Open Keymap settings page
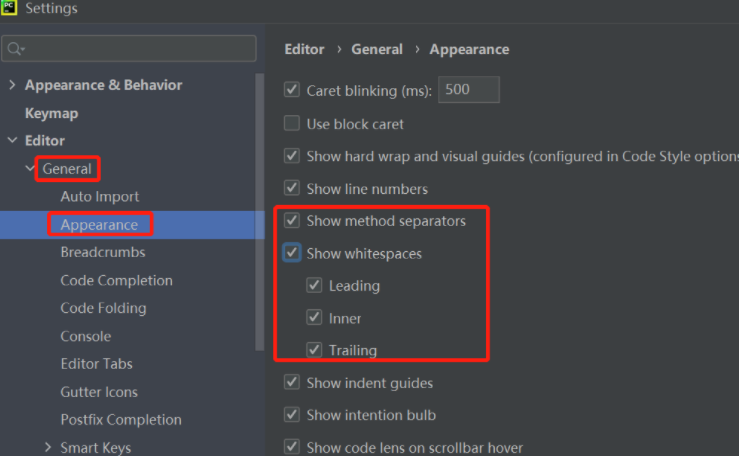The width and height of the screenshot is (739, 456). click(x=51, y=113)
